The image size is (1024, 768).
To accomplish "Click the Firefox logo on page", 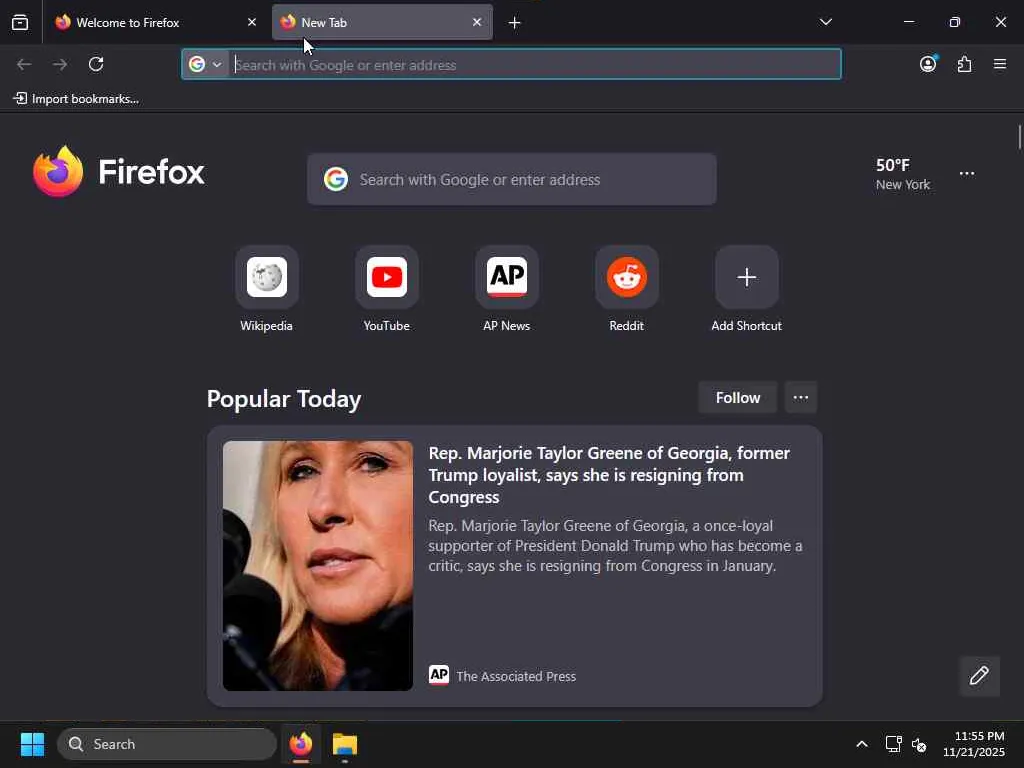I will (119, 172).
